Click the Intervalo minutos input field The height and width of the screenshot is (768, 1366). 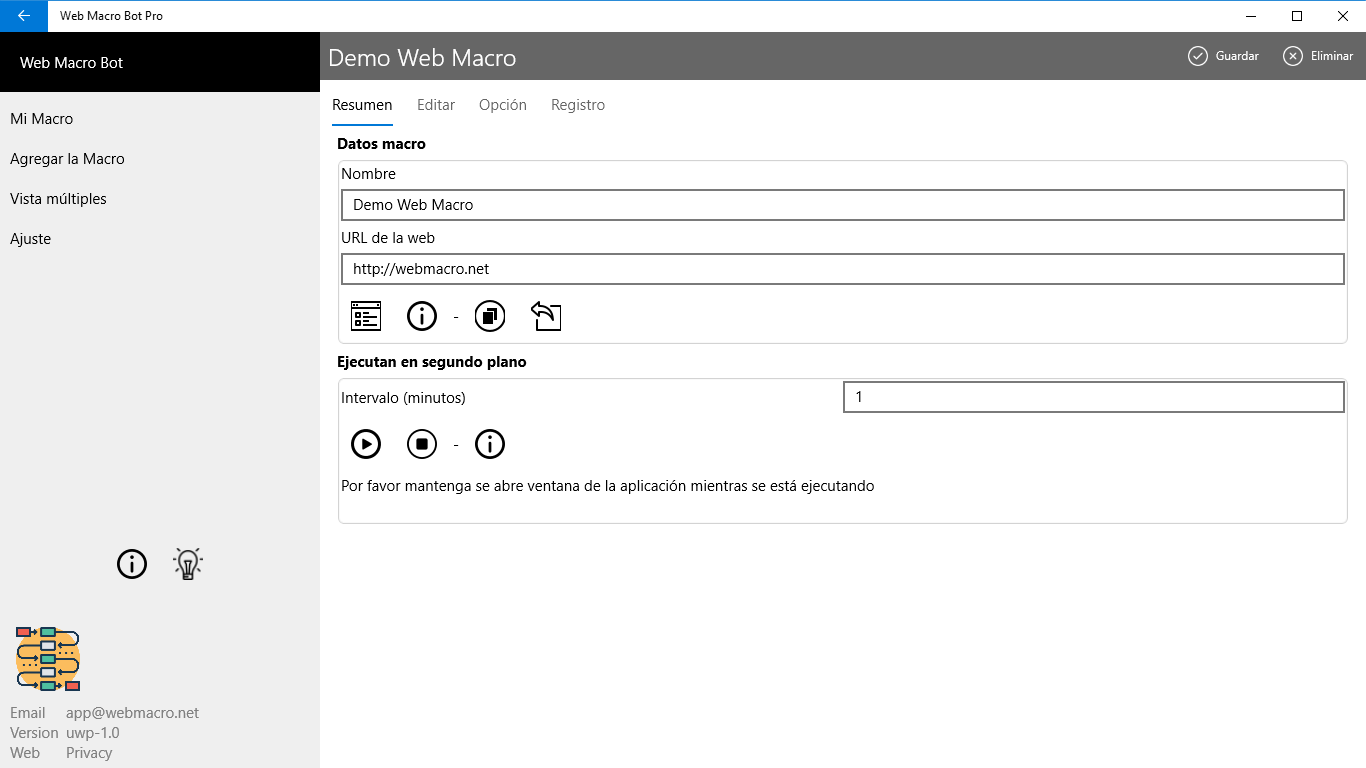click(x=1093, y=397)
